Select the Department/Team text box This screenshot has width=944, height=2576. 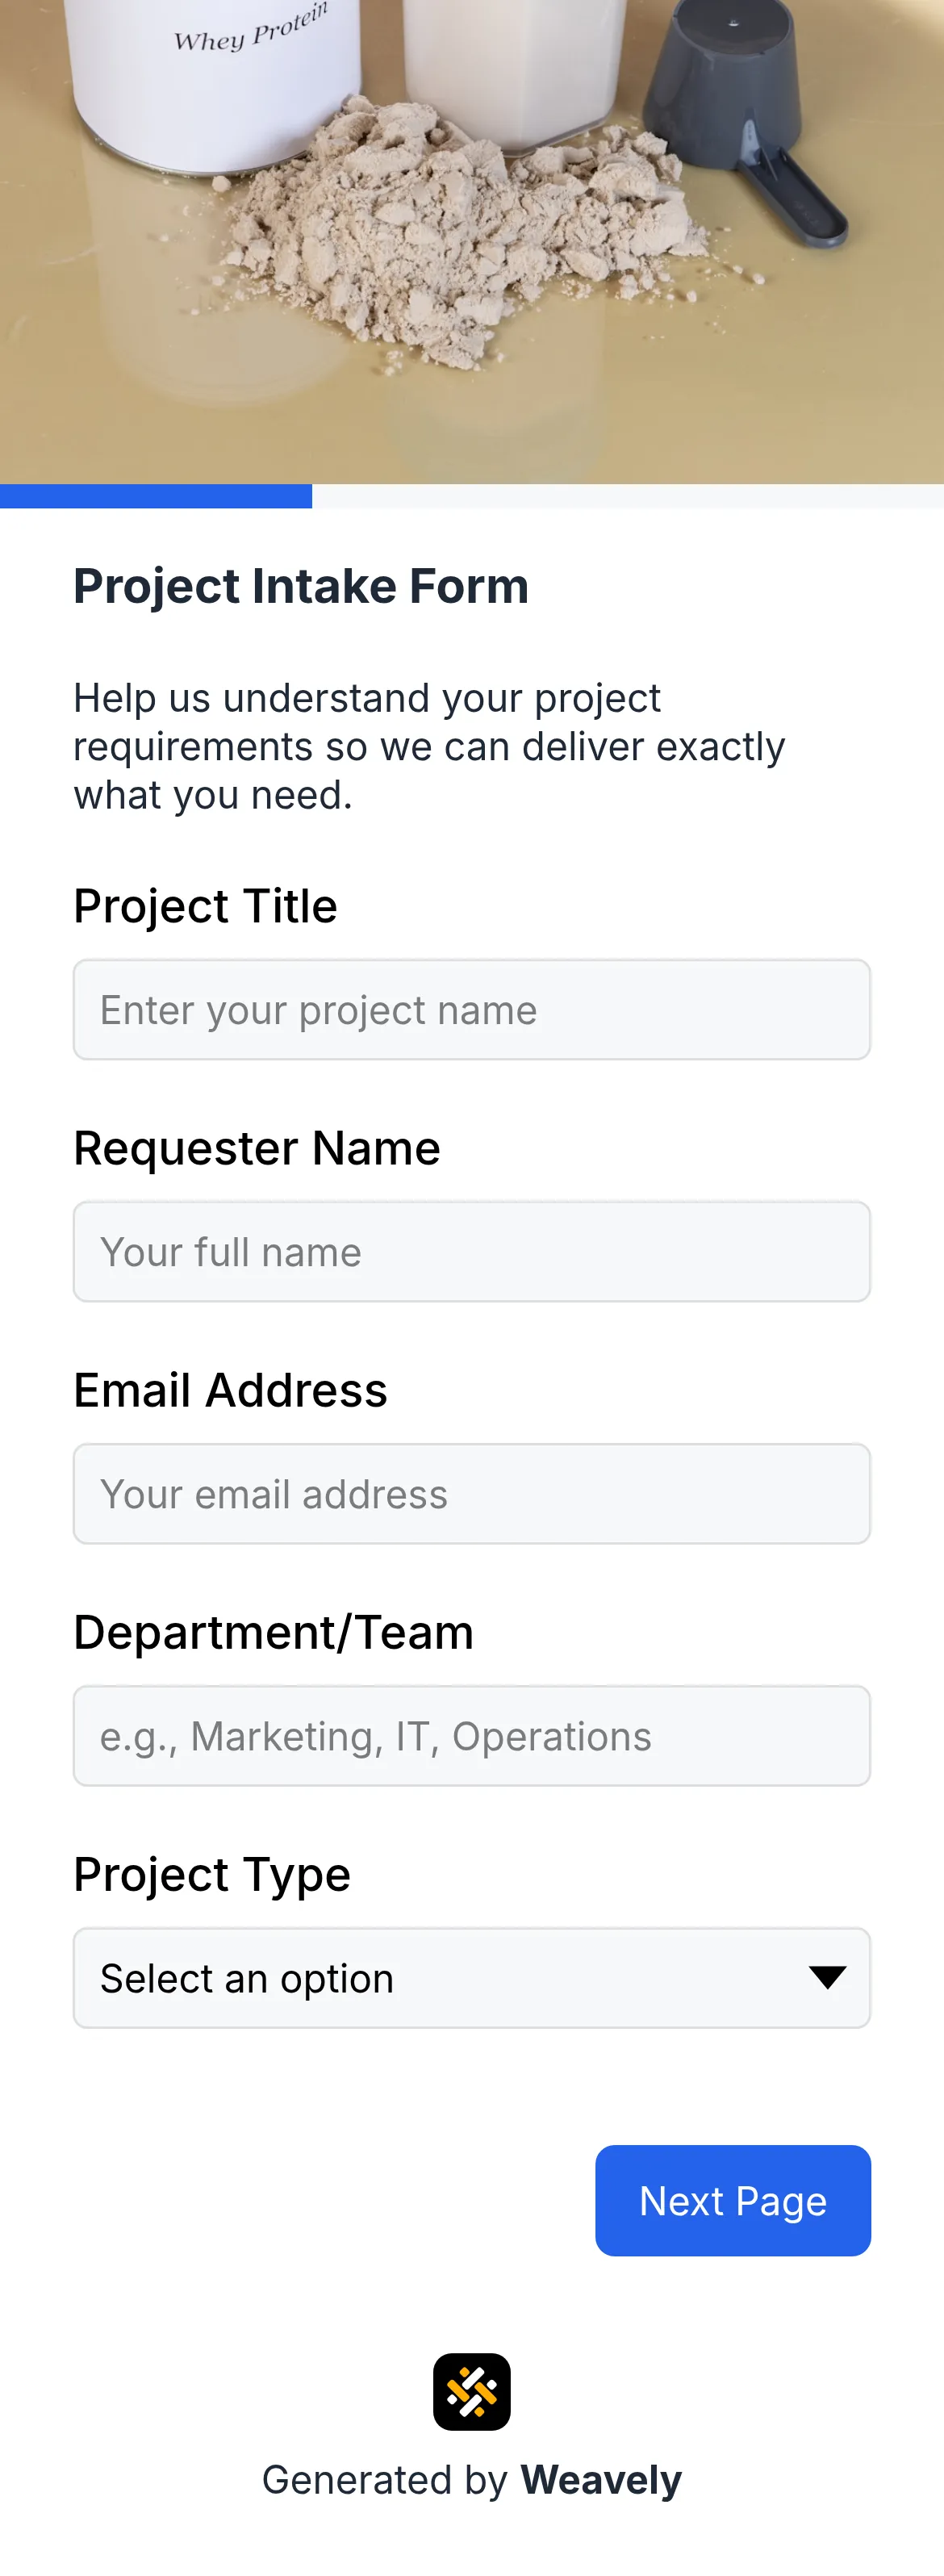click(471, 1735)
